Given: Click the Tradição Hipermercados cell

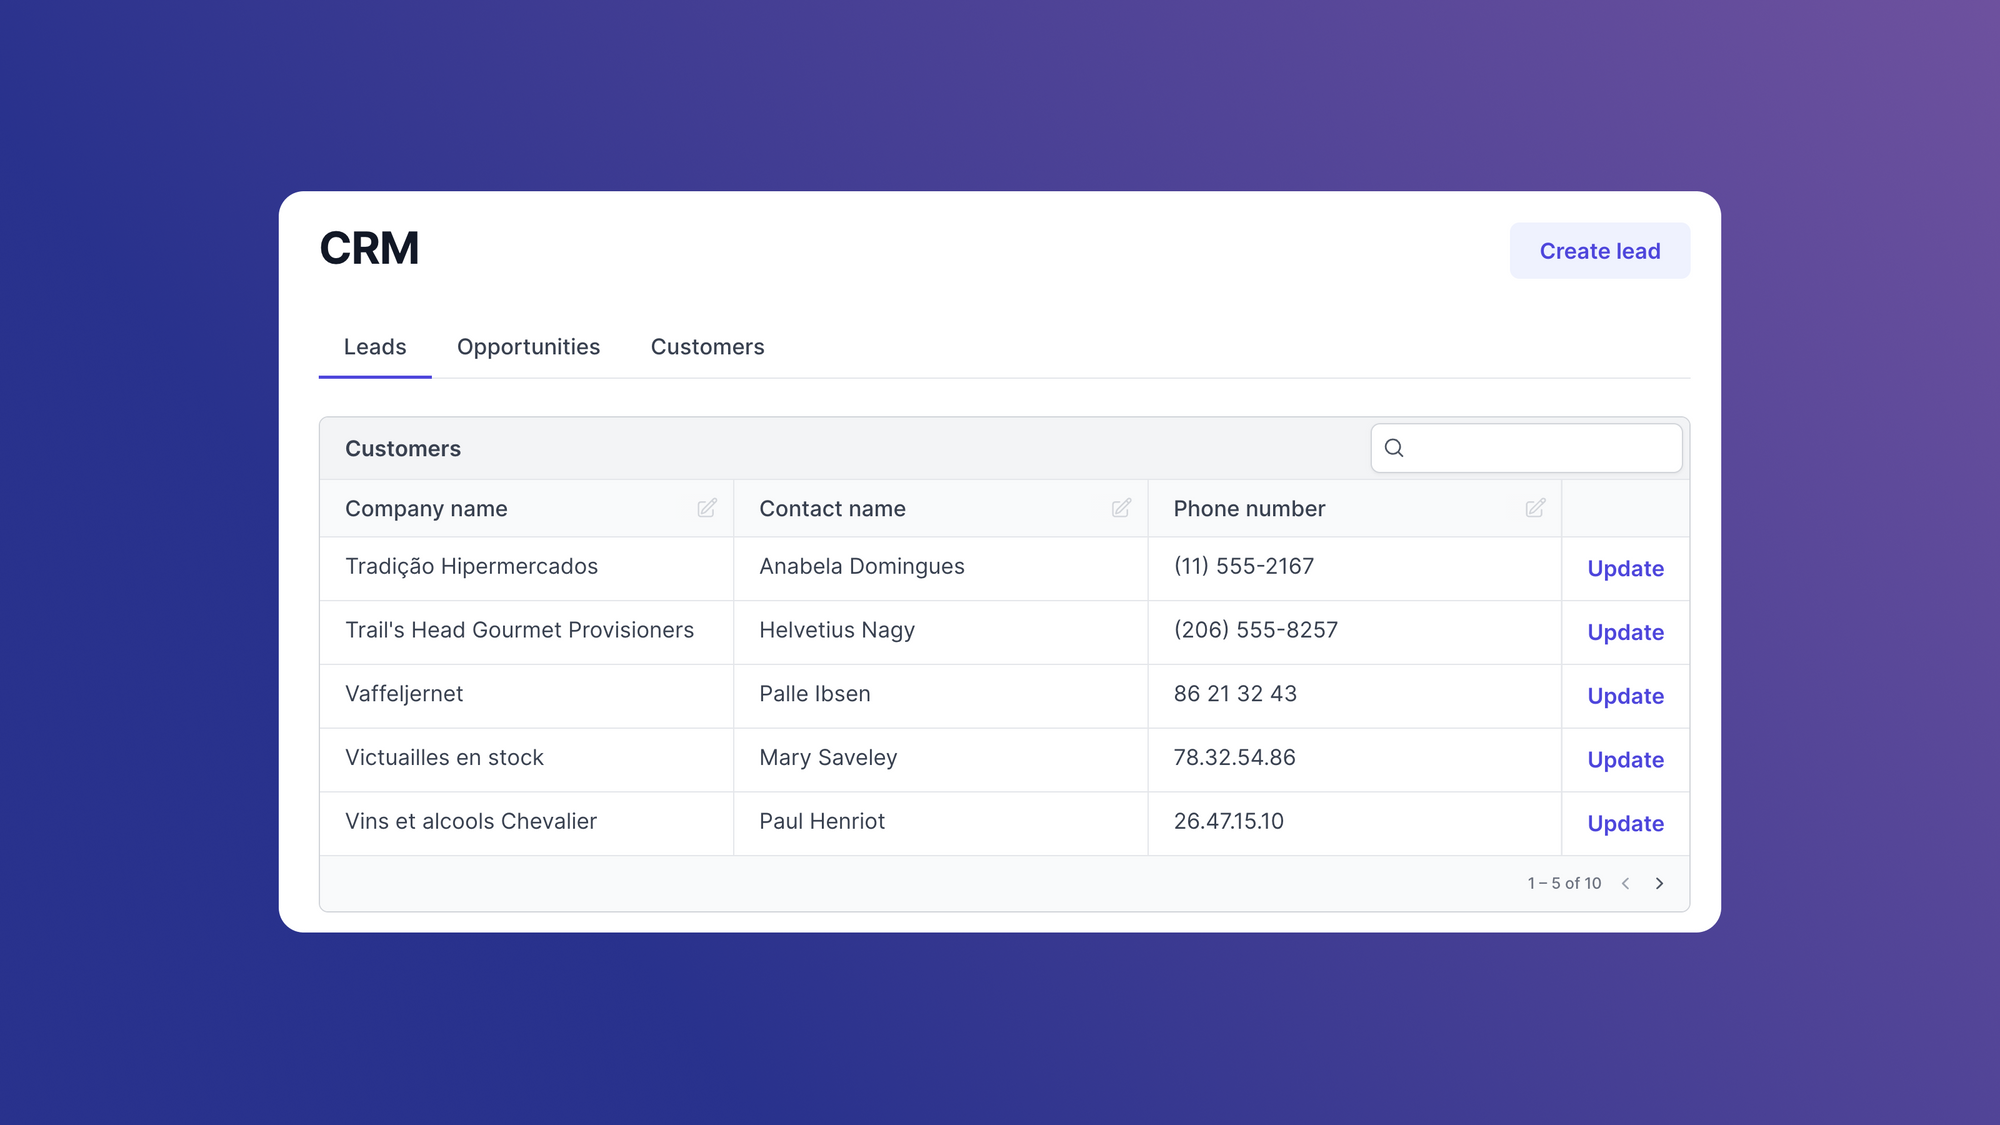Looking at the screenshot, I should 526,568.
